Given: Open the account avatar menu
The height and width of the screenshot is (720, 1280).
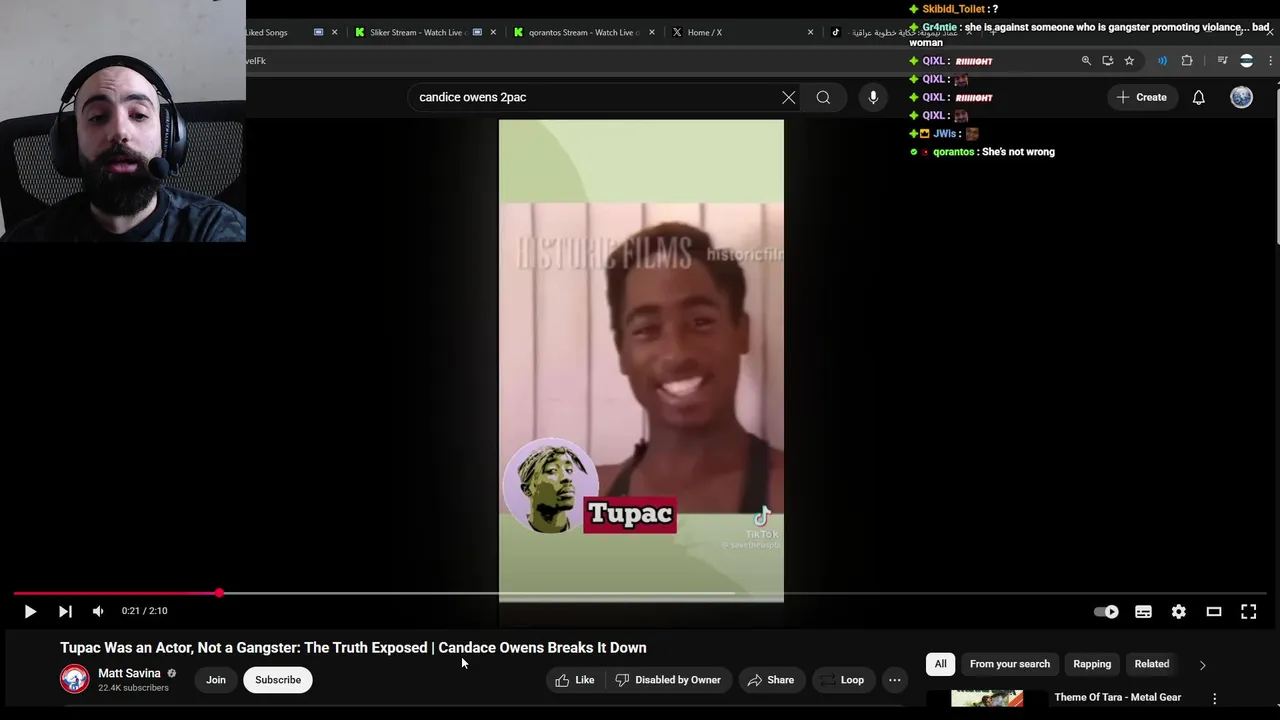Looking at the screenshot, I should coord(1241,97).
